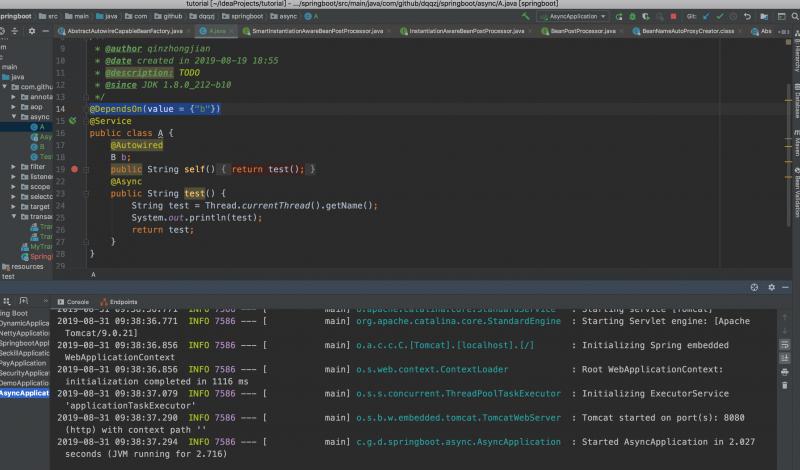Select AsyncApplication in the run dashboard list

(24, 393)
